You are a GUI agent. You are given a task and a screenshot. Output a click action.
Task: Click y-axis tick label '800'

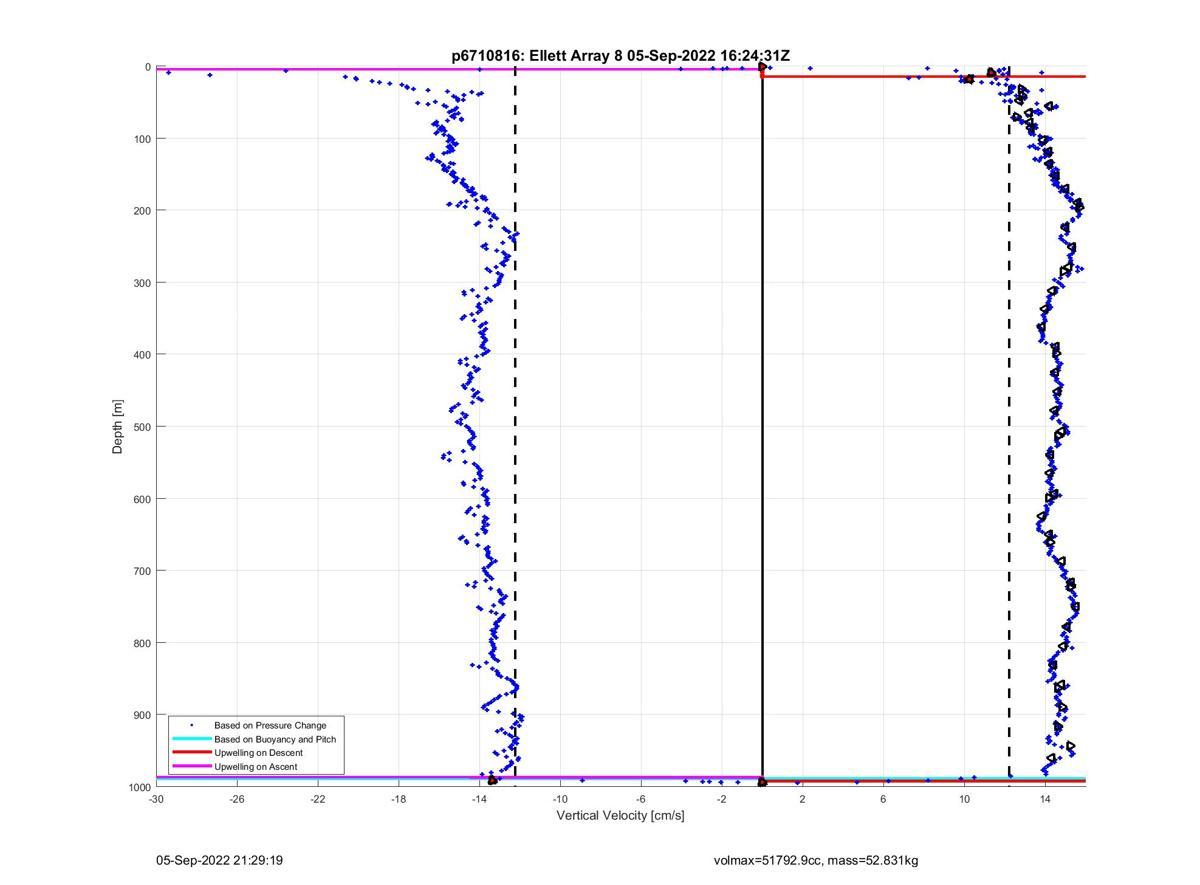142,643
